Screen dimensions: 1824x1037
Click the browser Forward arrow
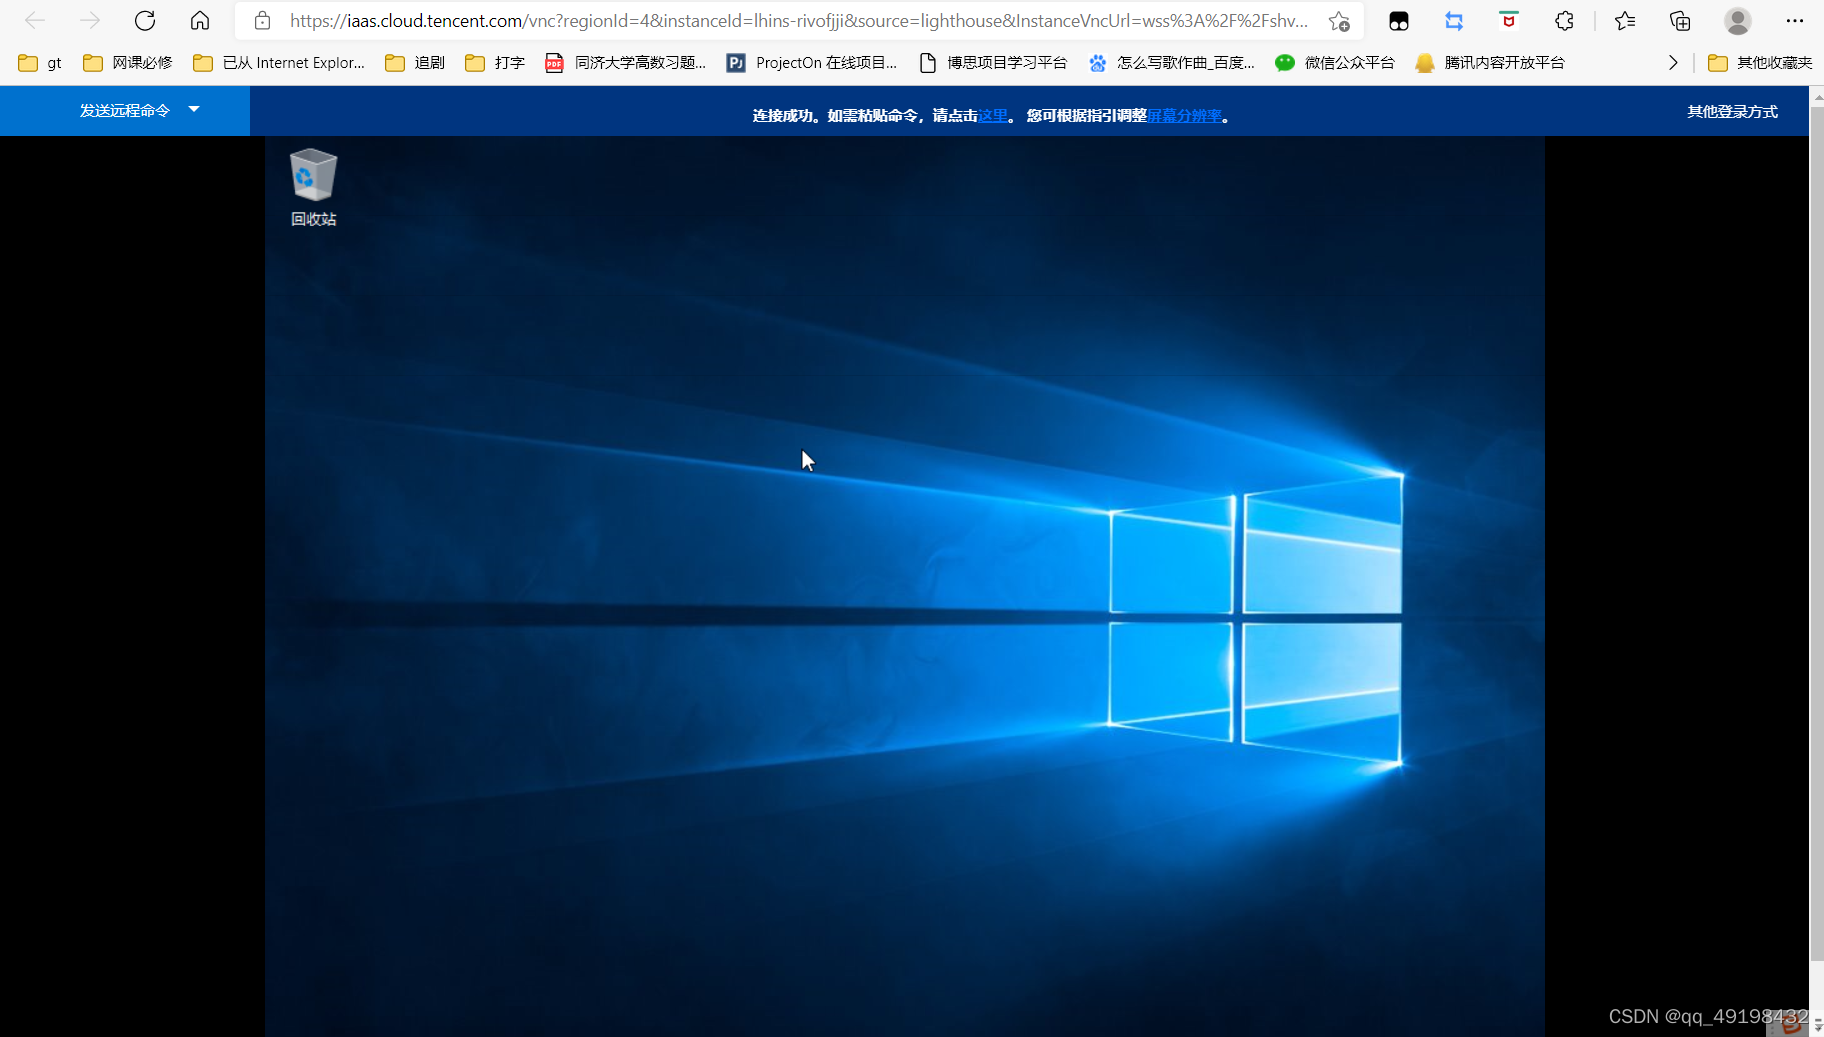[x=90, y=21]
